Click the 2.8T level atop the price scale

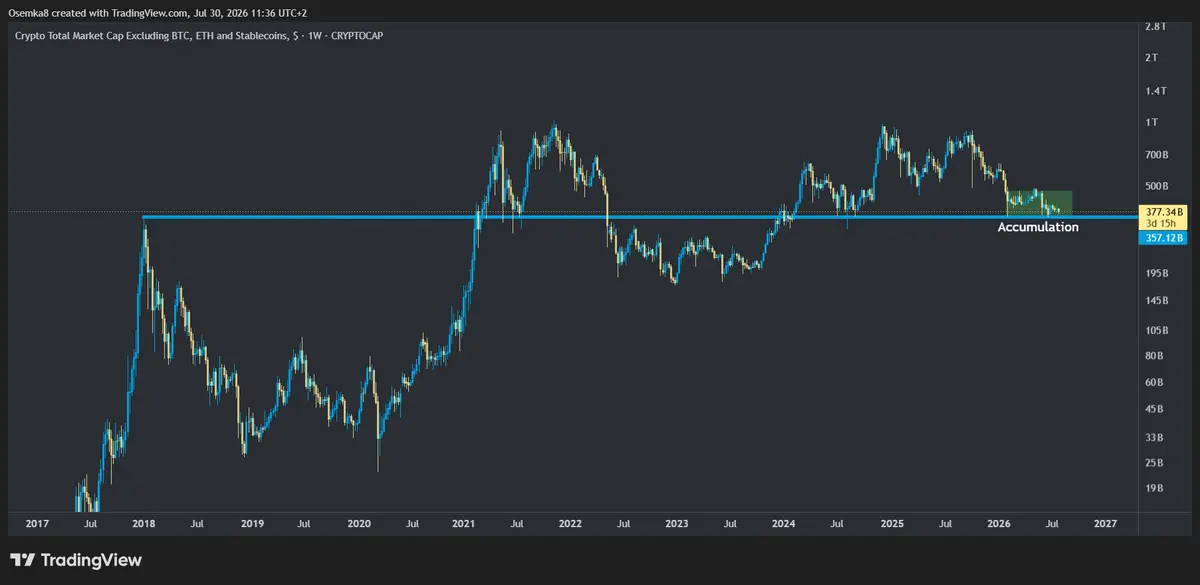click(x=1157, y=26)
